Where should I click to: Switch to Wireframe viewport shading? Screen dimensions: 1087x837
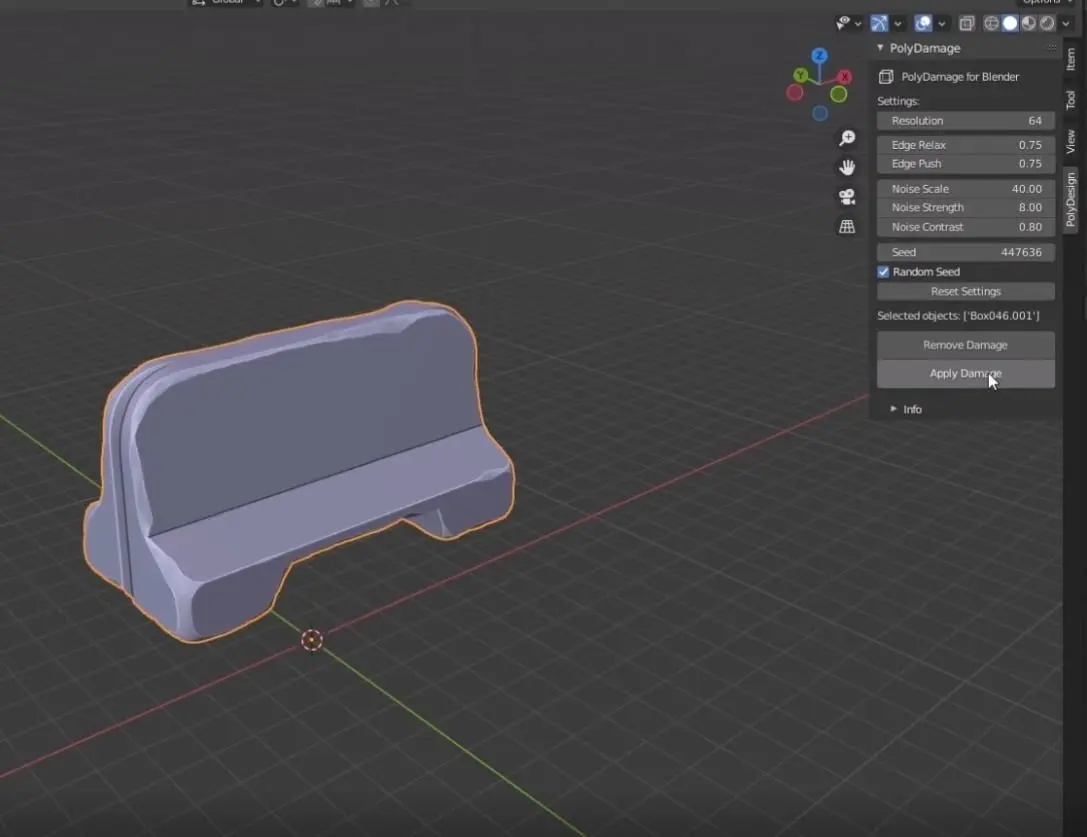pyautogui.click(x=991, y=24)
